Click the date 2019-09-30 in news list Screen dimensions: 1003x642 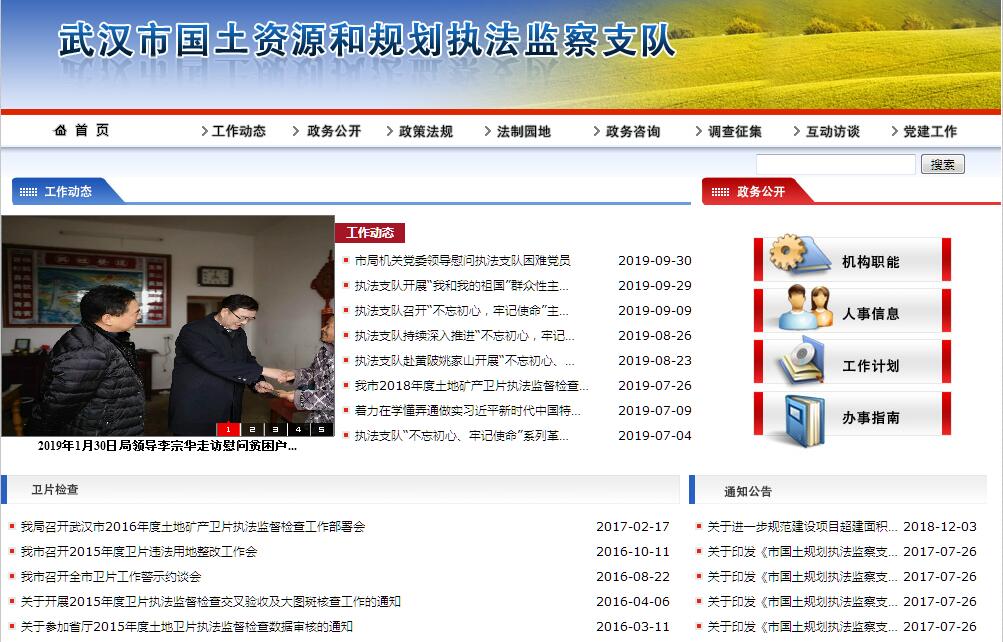pos(654,260)
